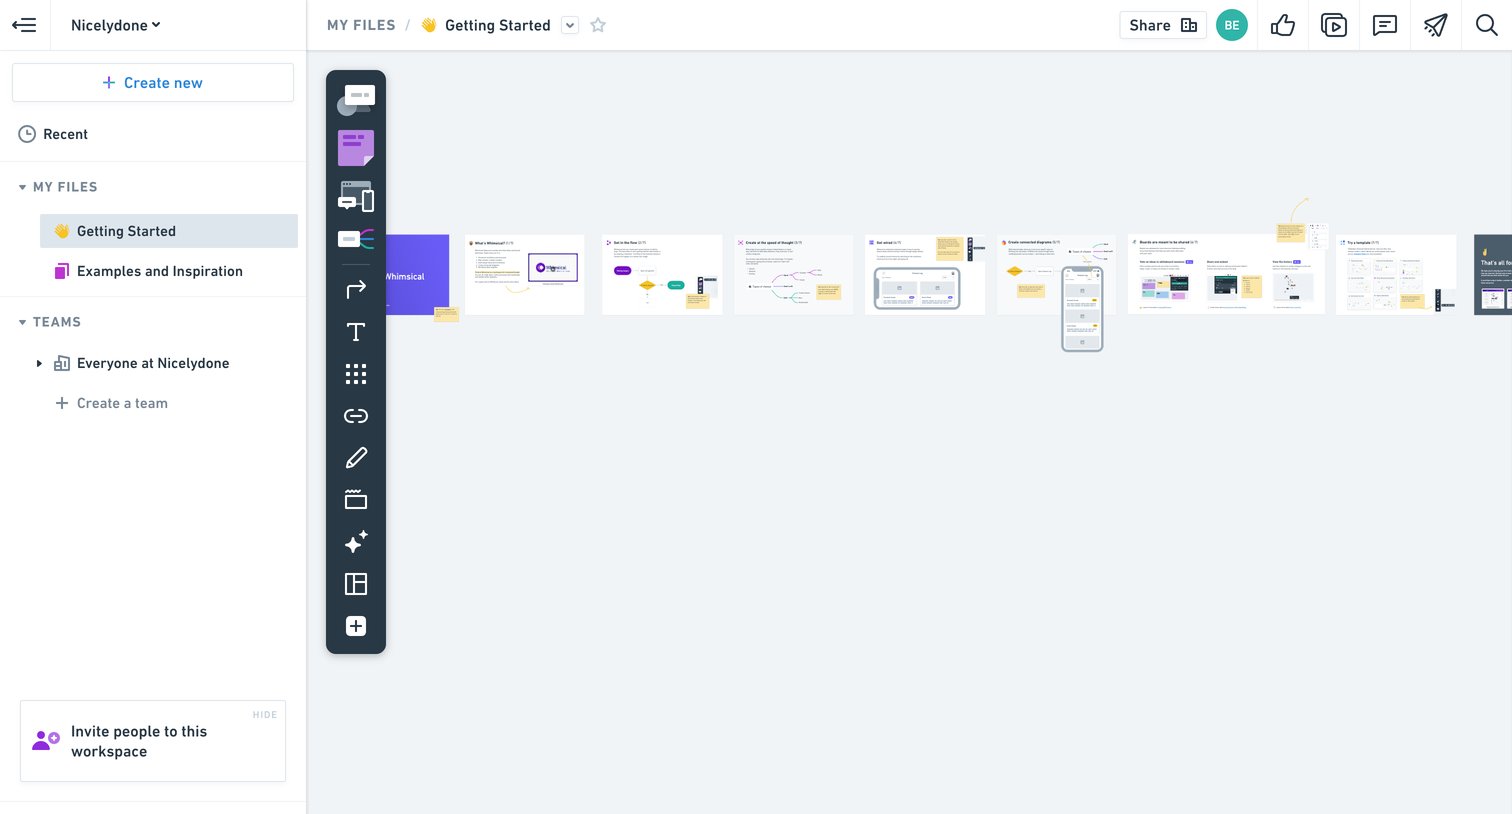Viewport: 1512px width, 814px height.
Task: Select the wireframe elements tool
Action: pyautogui.click(x=356, y=196)
